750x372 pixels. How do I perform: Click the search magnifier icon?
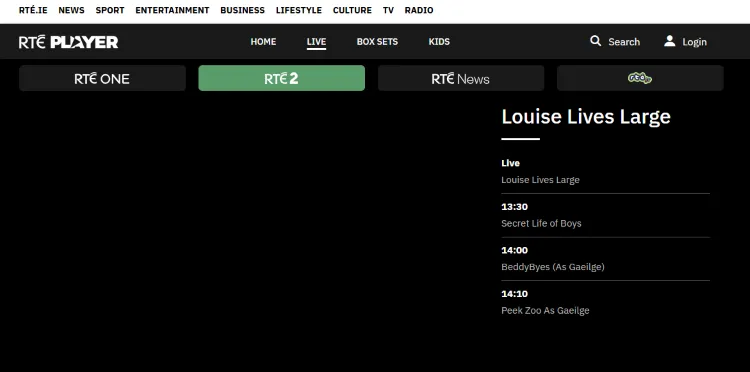pos(596,41)
